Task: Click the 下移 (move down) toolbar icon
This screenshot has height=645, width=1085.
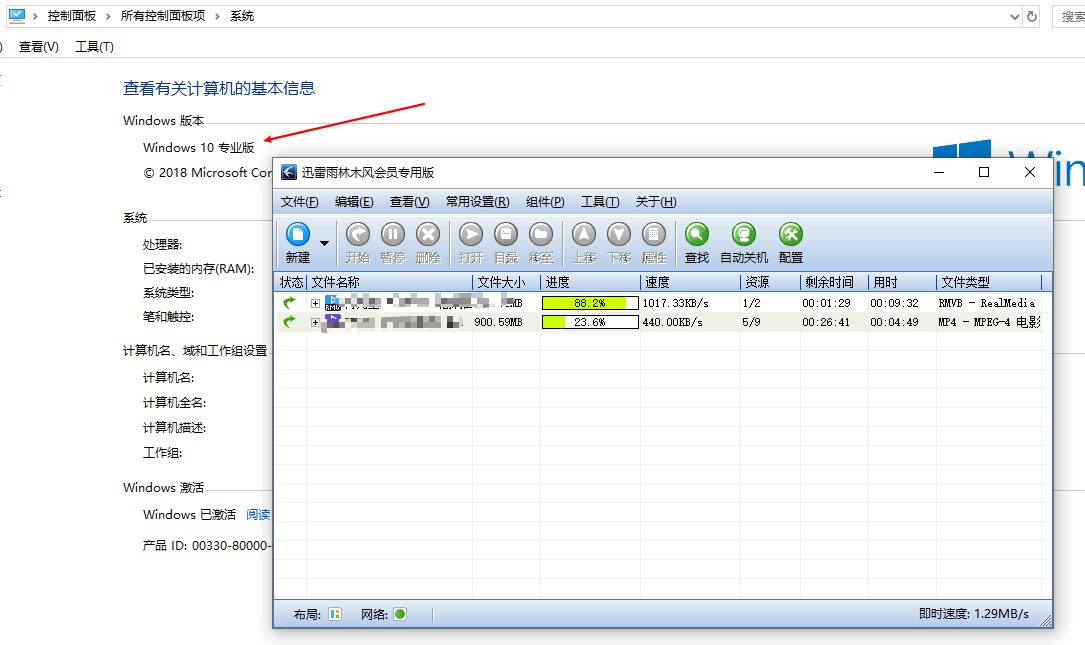Action: 619,235
